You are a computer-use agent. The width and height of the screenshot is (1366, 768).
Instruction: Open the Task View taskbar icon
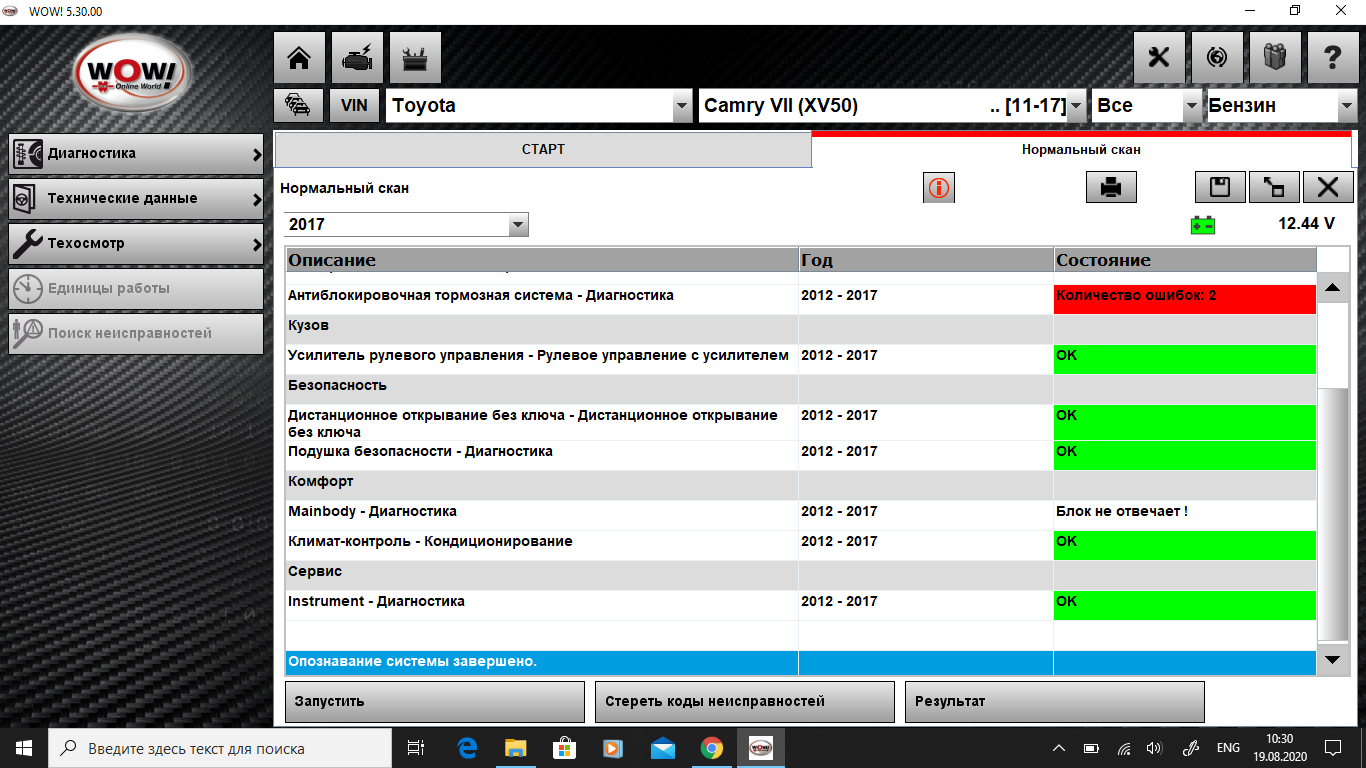point(417,748)
